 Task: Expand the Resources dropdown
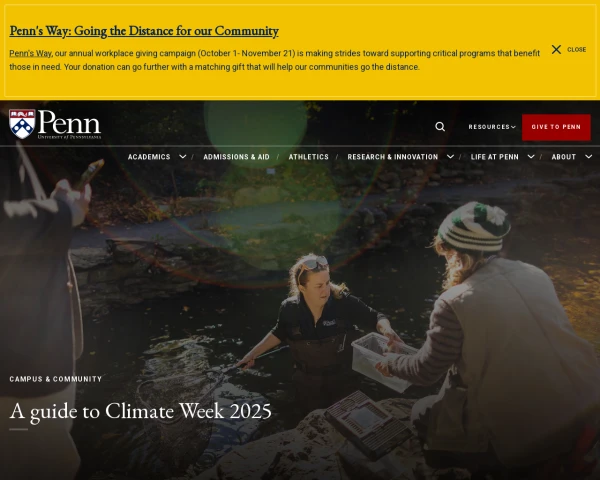click(x=492, y=127)
